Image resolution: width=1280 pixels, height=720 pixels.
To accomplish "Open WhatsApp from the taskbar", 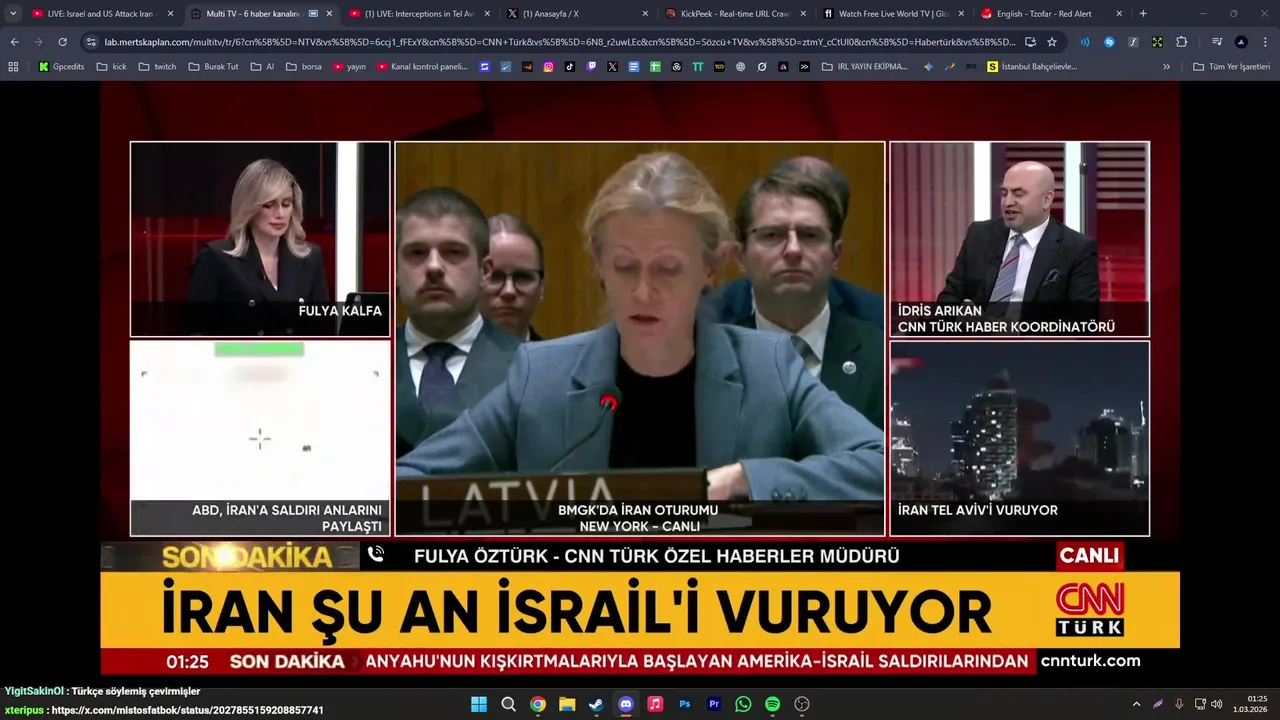I will click(743, 704).
